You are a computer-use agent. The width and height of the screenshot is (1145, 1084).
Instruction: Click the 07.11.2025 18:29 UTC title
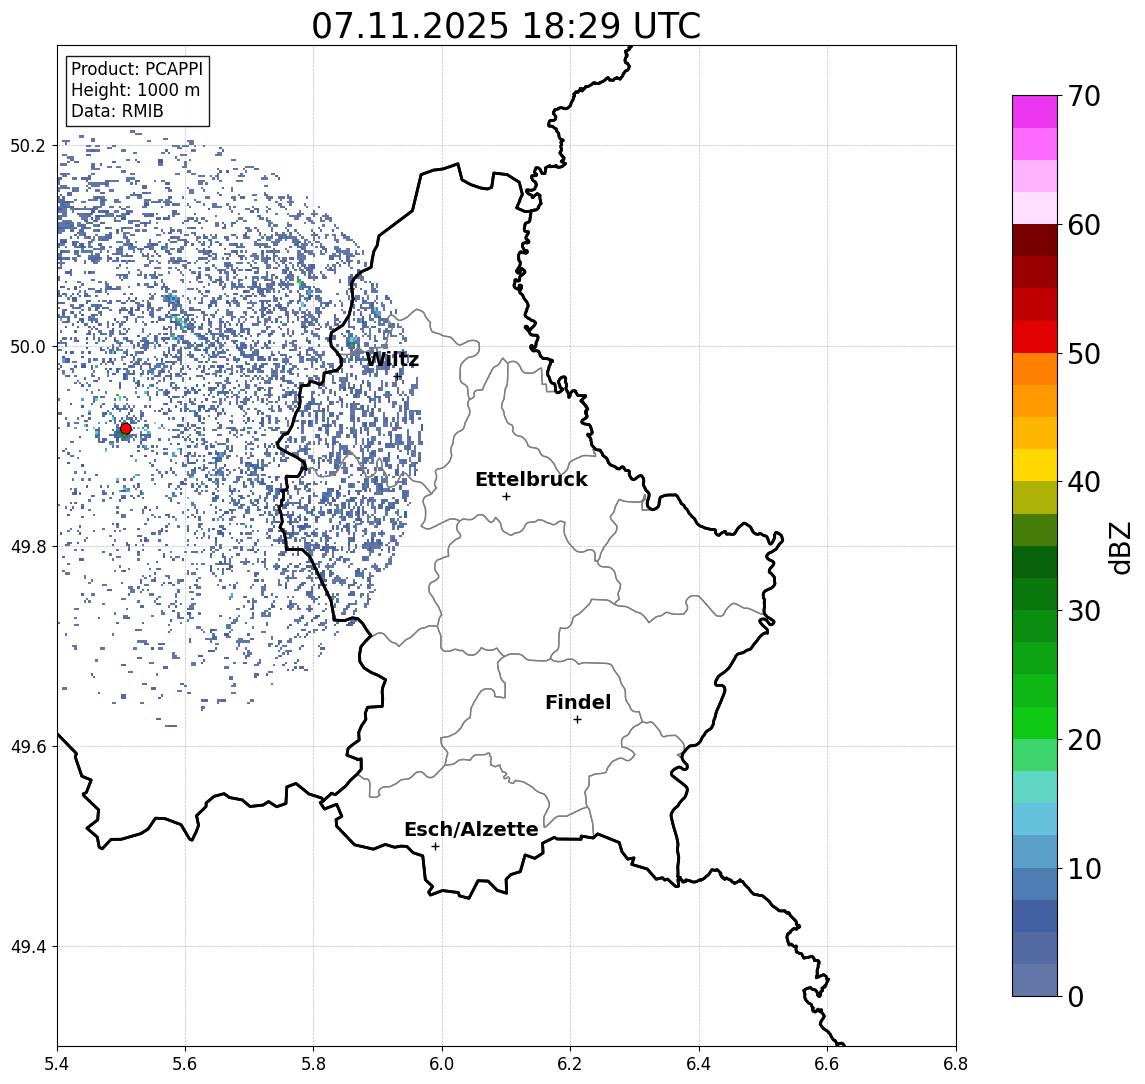(506, 26)
